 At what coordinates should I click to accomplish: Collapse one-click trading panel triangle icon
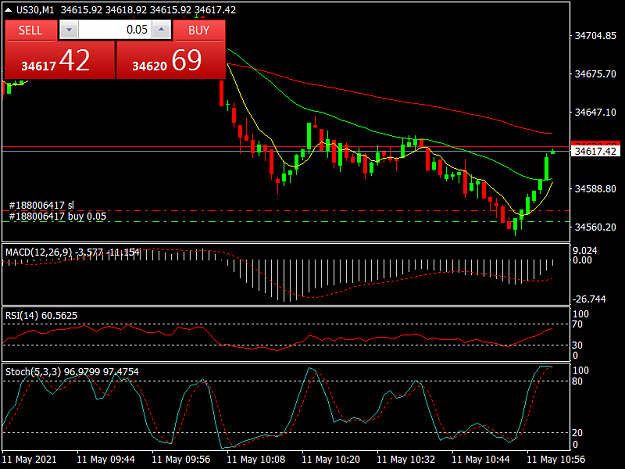[8, 10]
